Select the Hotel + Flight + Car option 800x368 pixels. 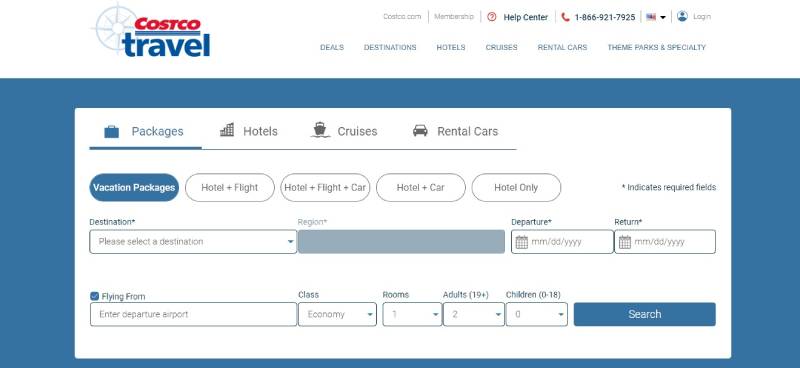325,188
